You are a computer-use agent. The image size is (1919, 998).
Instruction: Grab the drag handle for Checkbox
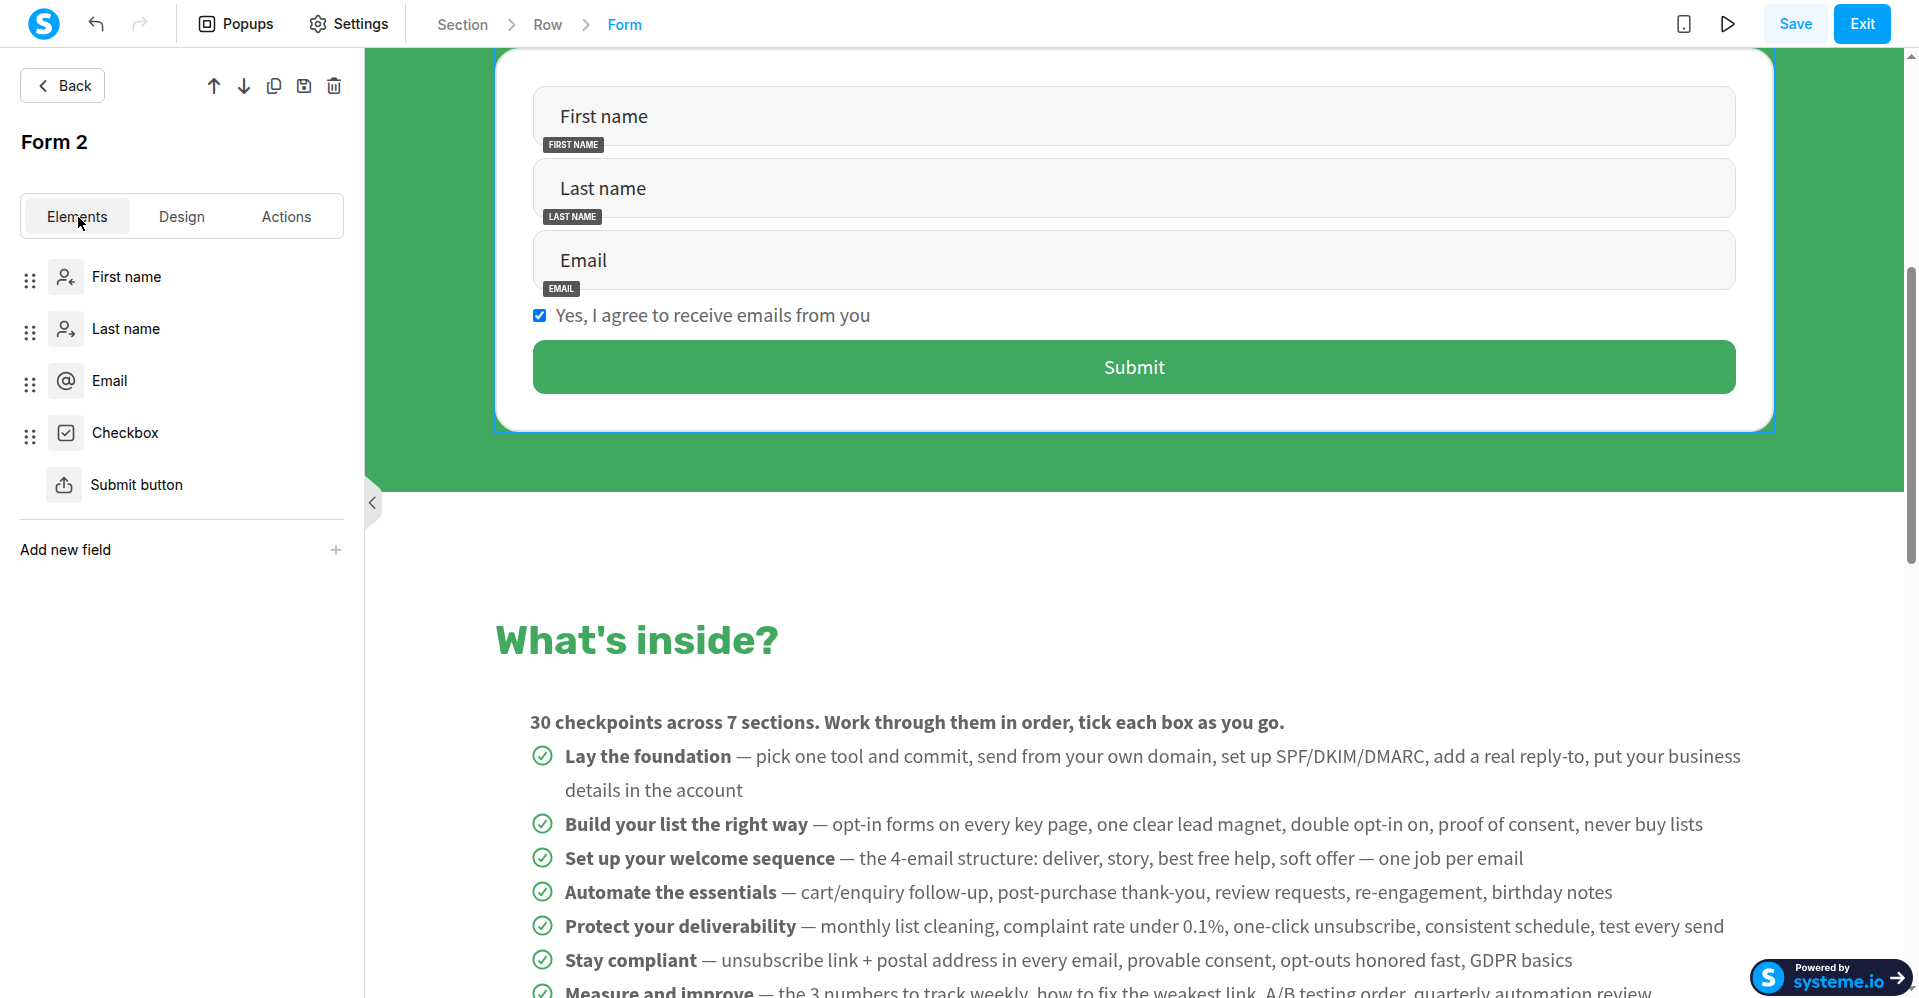(x=30, y=437)
